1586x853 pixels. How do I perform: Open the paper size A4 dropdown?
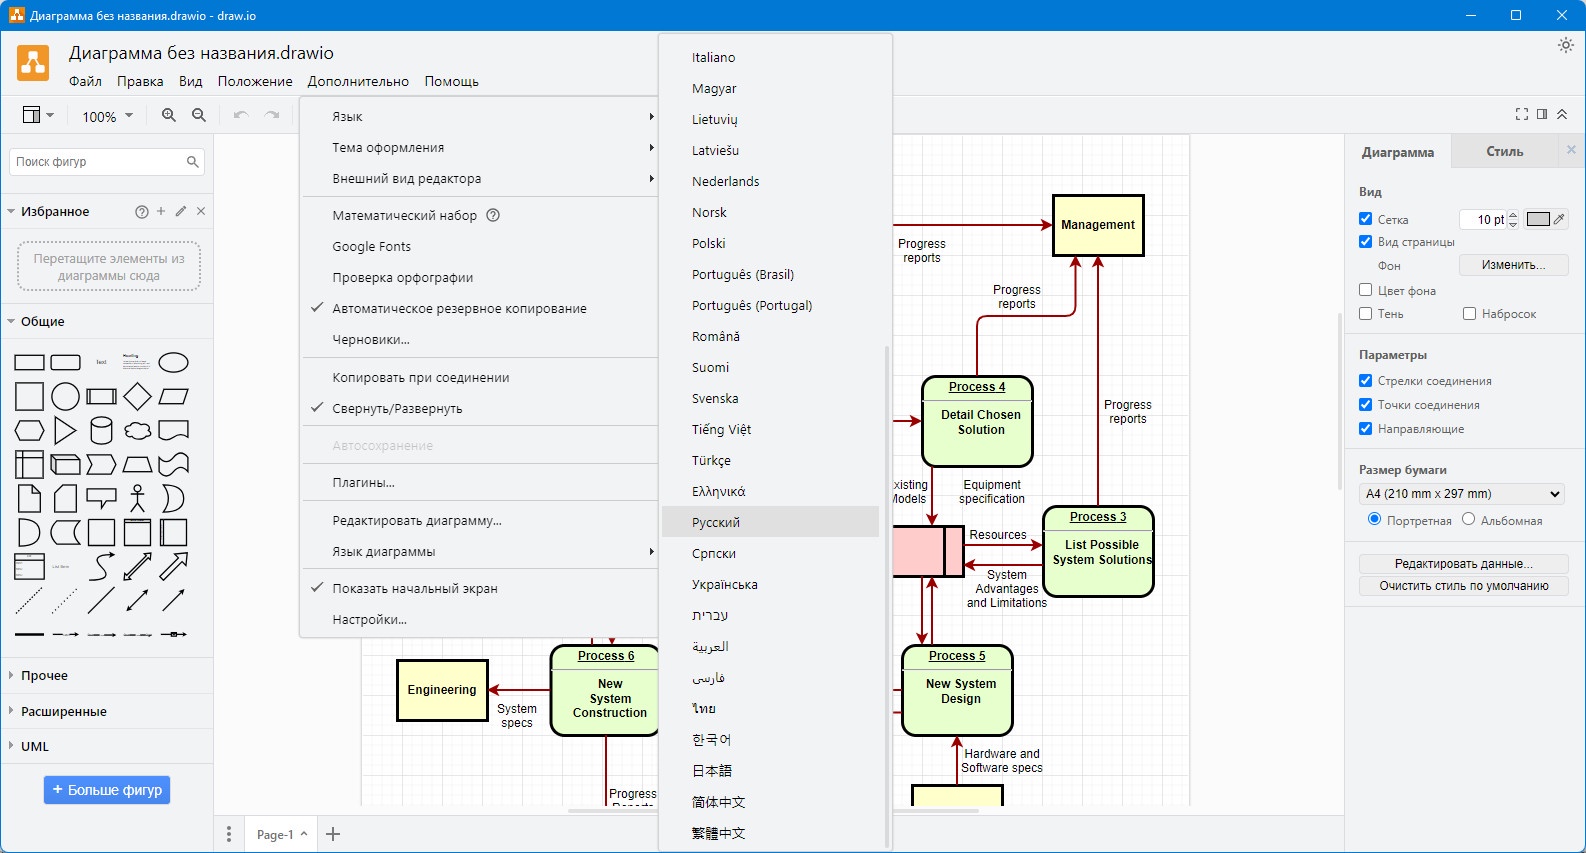point(1462,493)
